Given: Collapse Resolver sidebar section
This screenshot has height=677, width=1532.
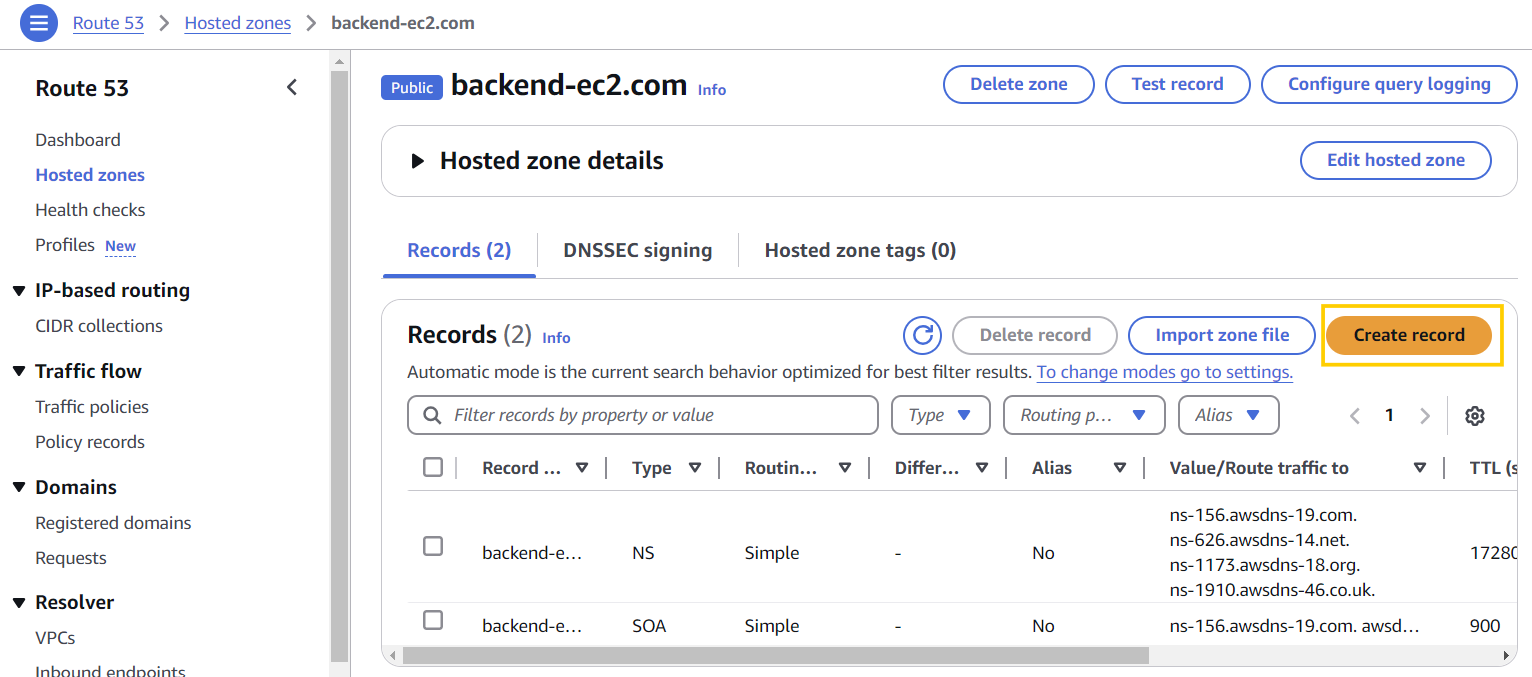Looking at the screenshot, I should pos(19,603).
